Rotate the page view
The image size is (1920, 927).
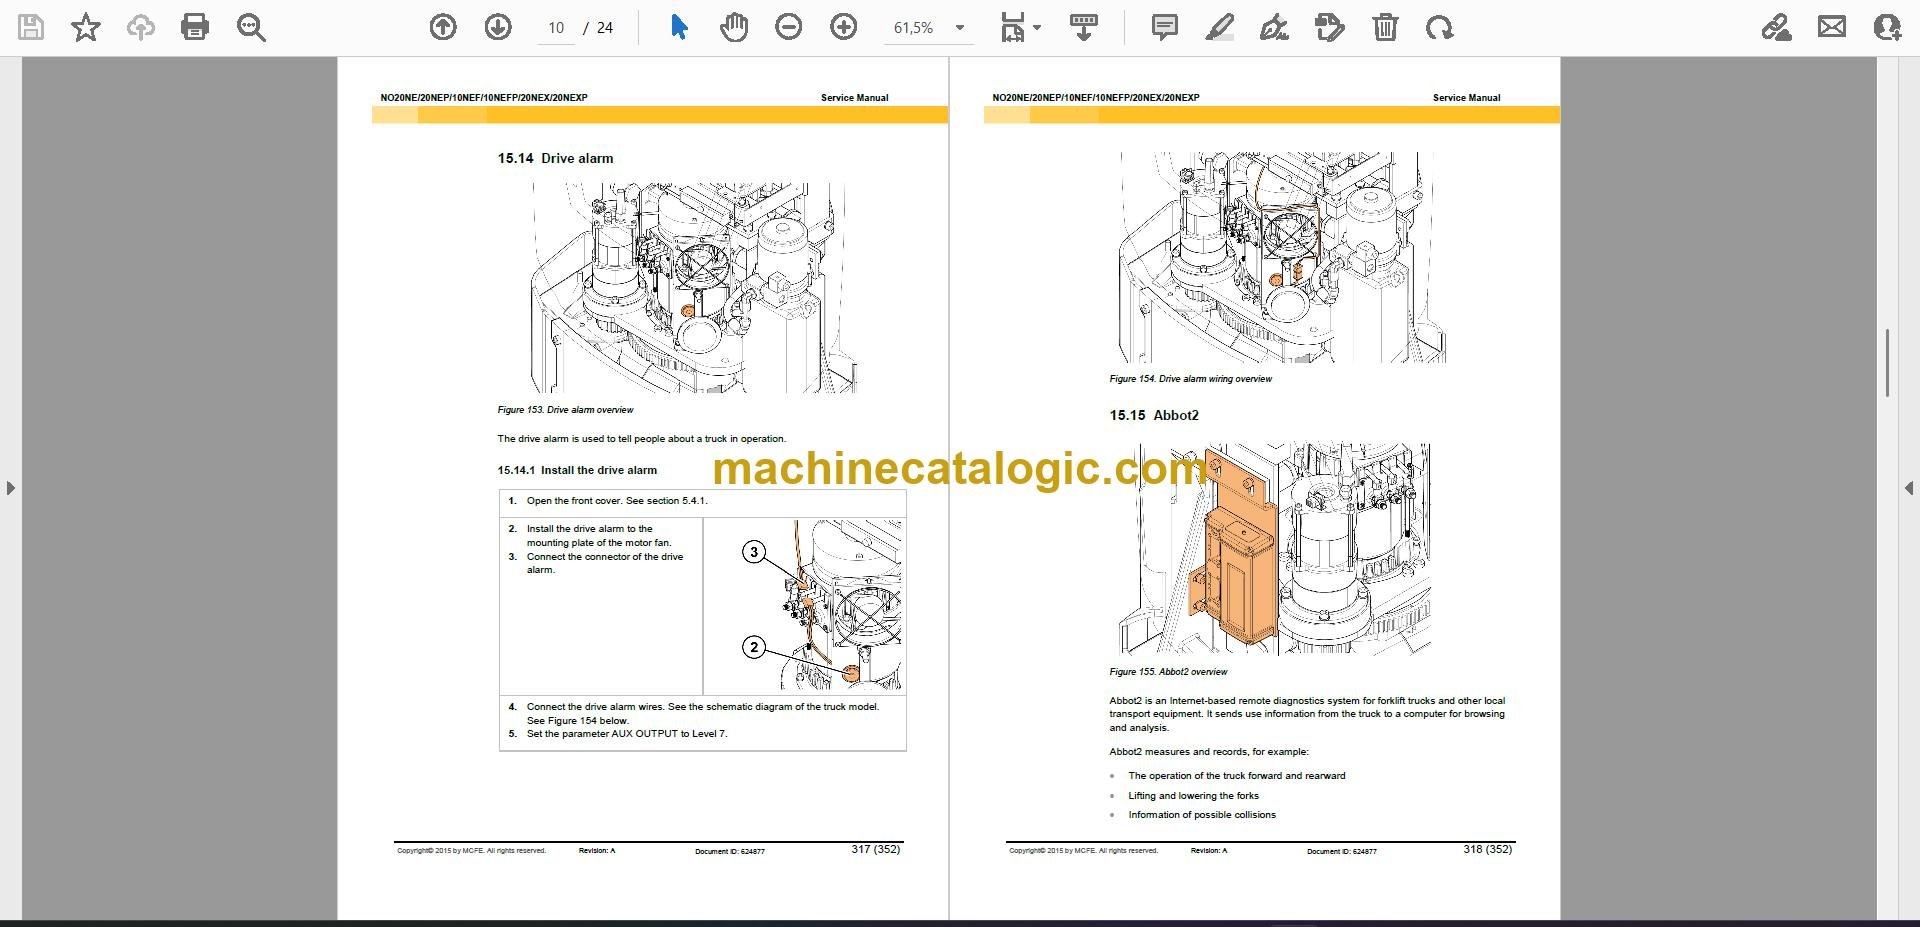point(1440,27)
